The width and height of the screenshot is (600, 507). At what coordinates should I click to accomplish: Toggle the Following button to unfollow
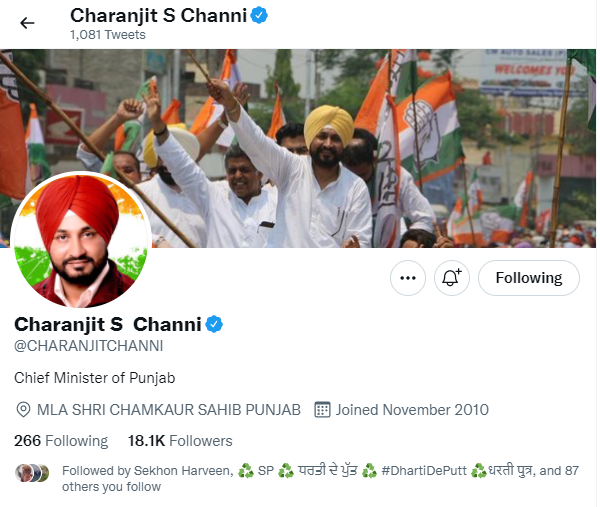(x=529, y=278)
